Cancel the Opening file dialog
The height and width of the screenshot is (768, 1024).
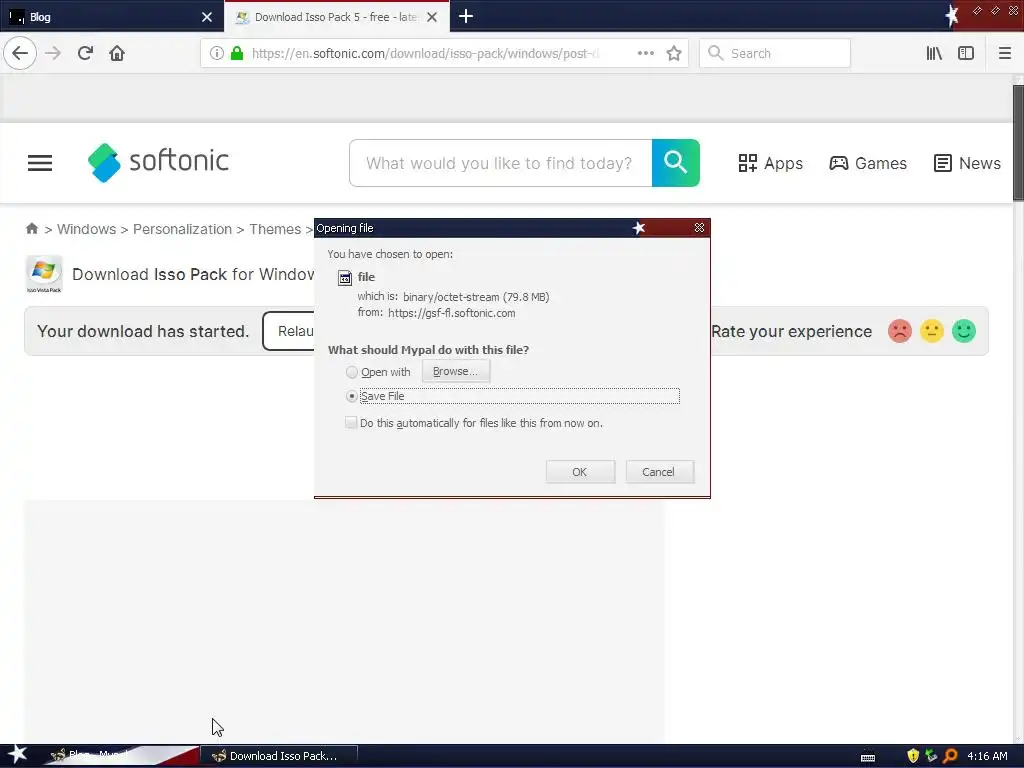coord(659,472)
